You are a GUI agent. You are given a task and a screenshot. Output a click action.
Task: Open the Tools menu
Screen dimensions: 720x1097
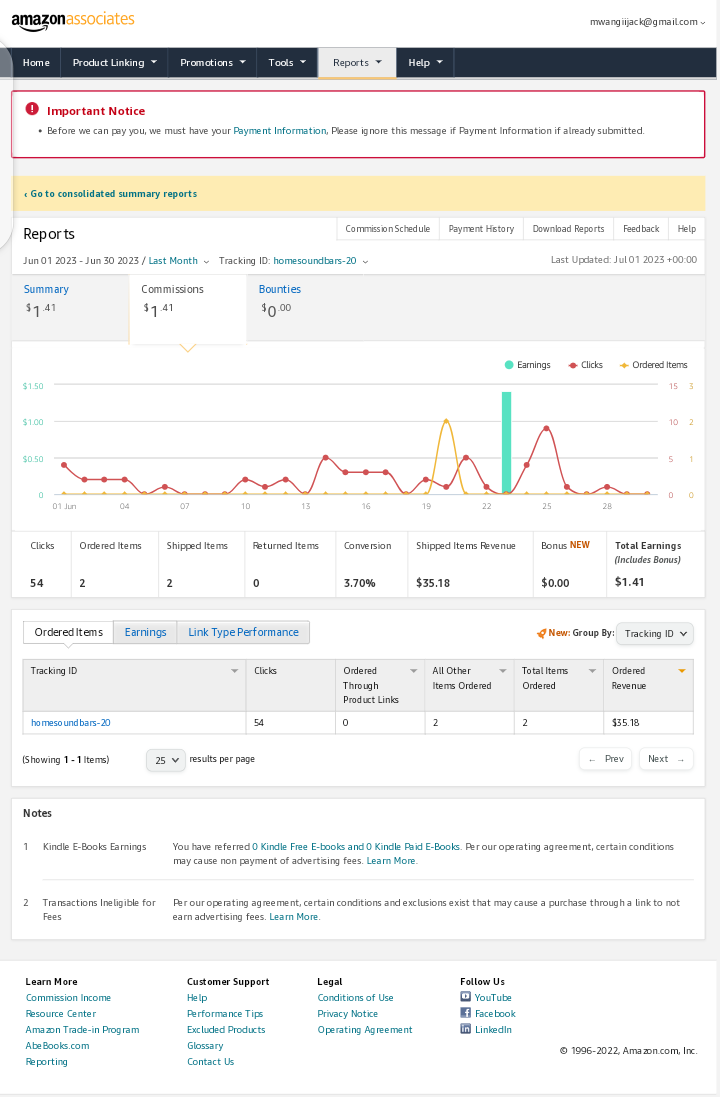click(288, 62)
